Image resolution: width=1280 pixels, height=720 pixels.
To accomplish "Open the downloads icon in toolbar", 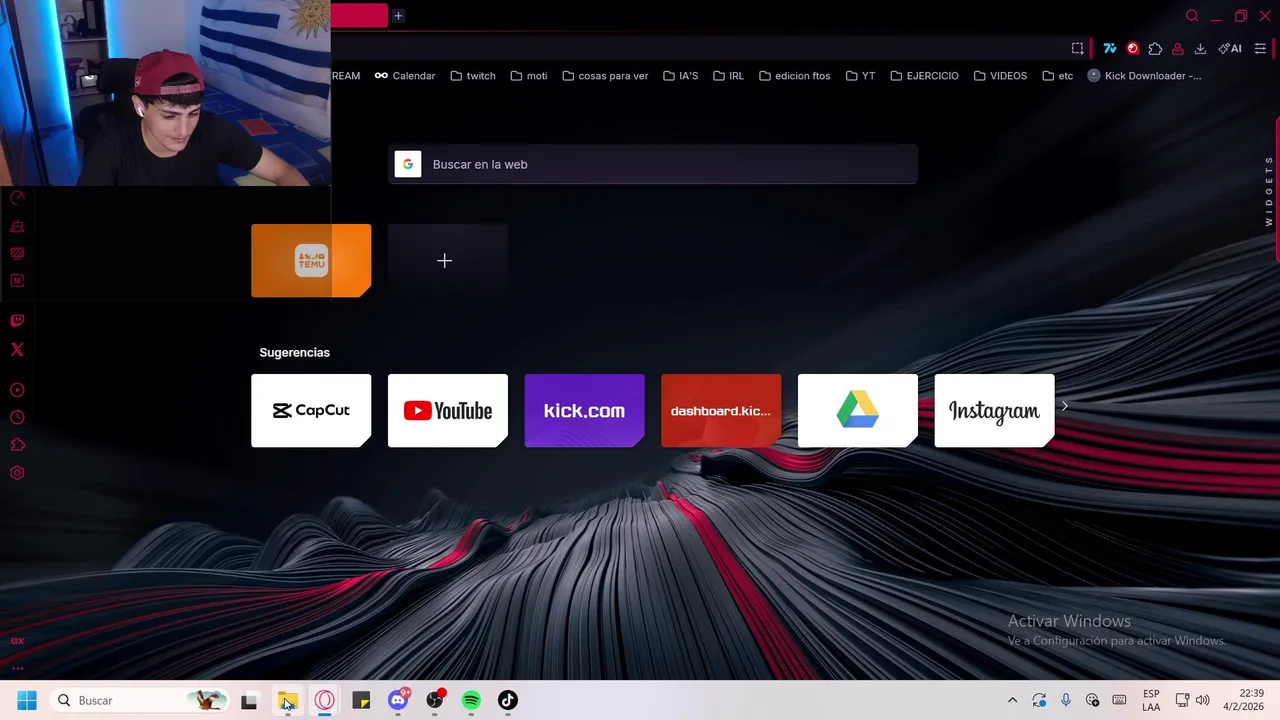I will [x=1200, y=48].
